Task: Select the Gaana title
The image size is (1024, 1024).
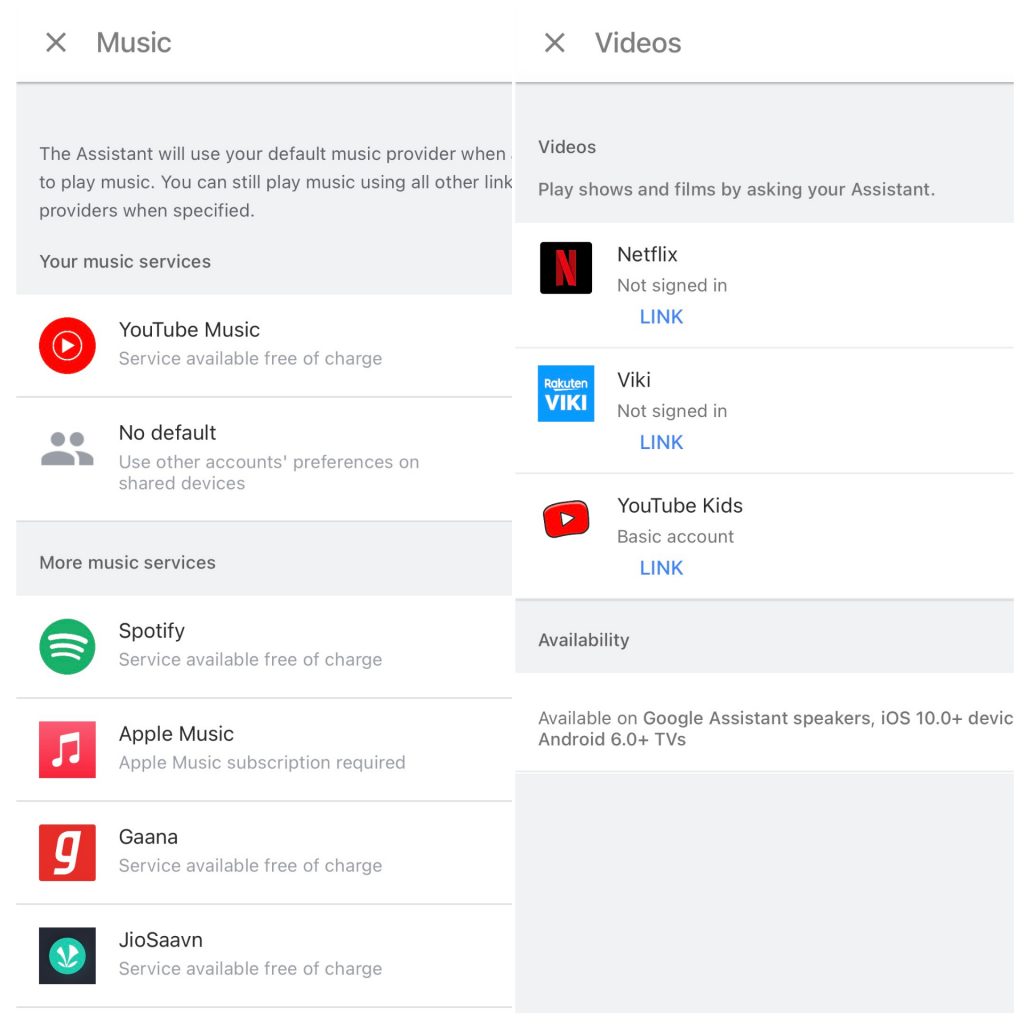Action: 148,837
